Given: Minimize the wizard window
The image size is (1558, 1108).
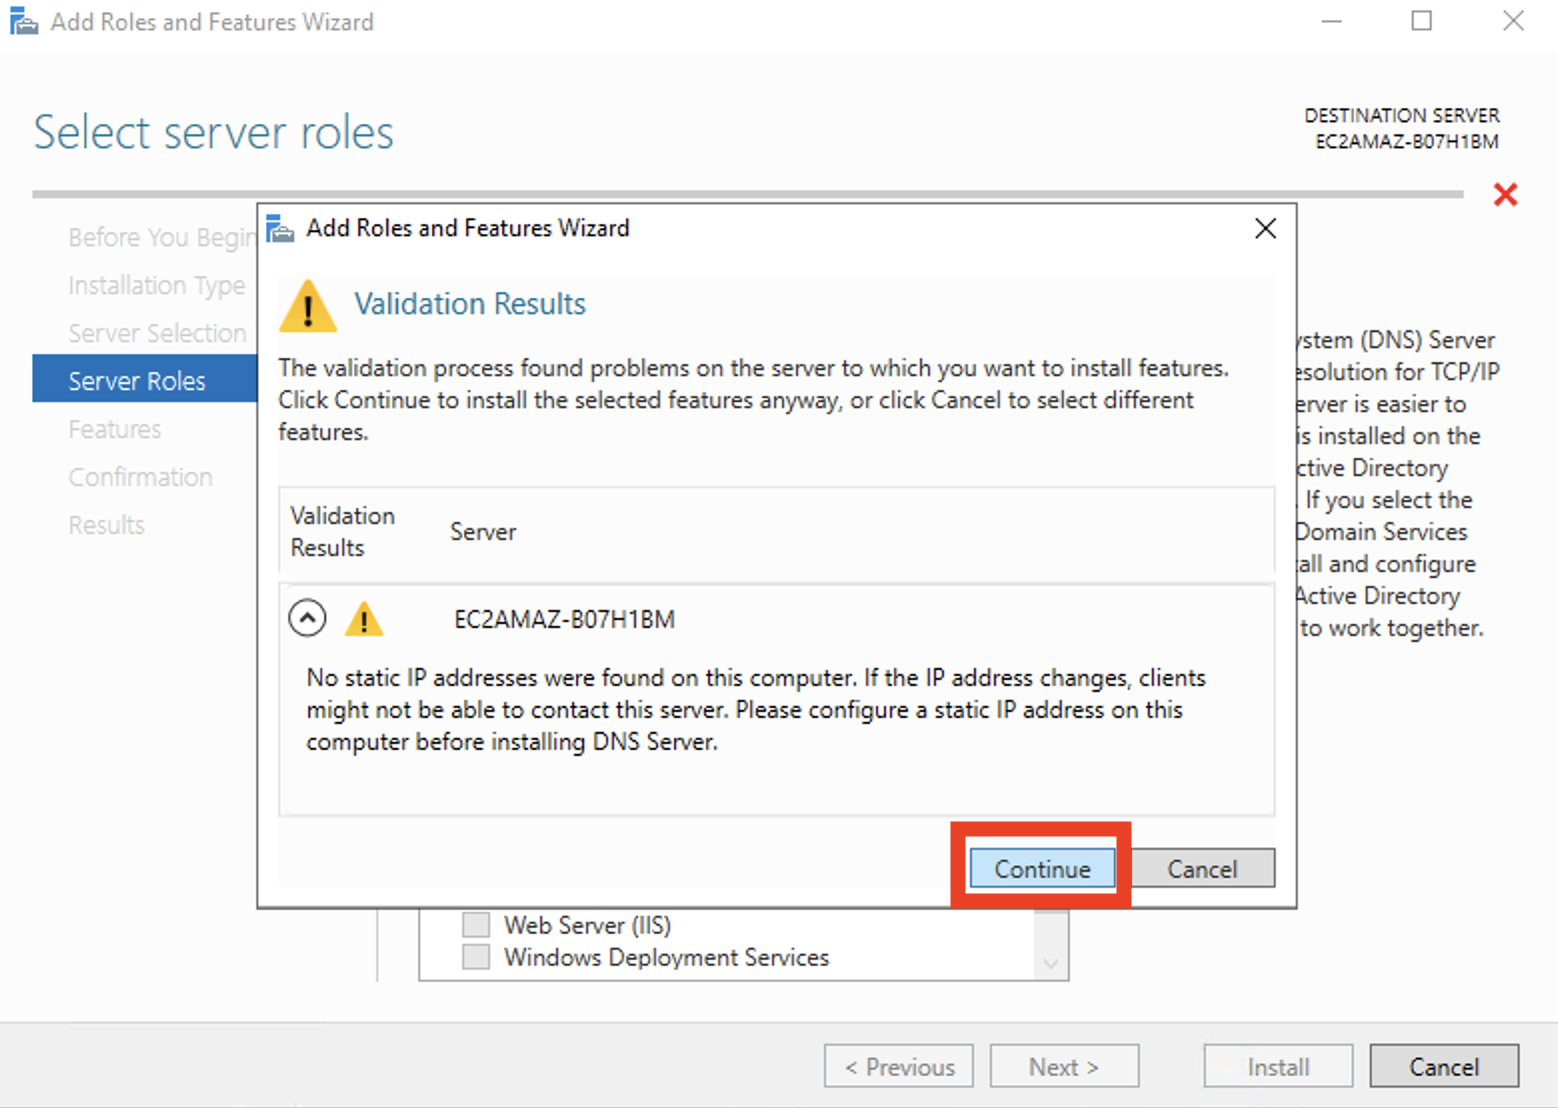Looking at the screenshot, I should [1331, 21].
